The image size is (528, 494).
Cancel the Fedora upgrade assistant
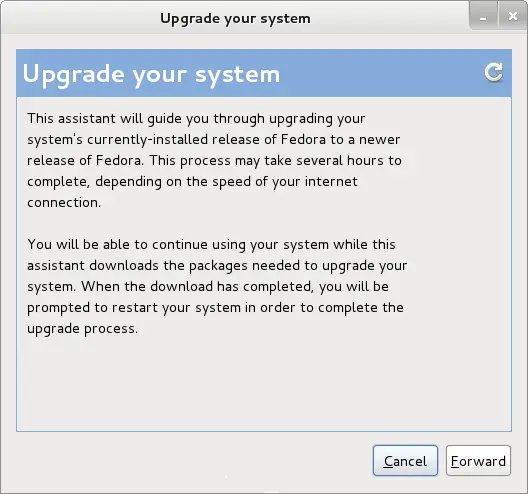tap(405, 461)
